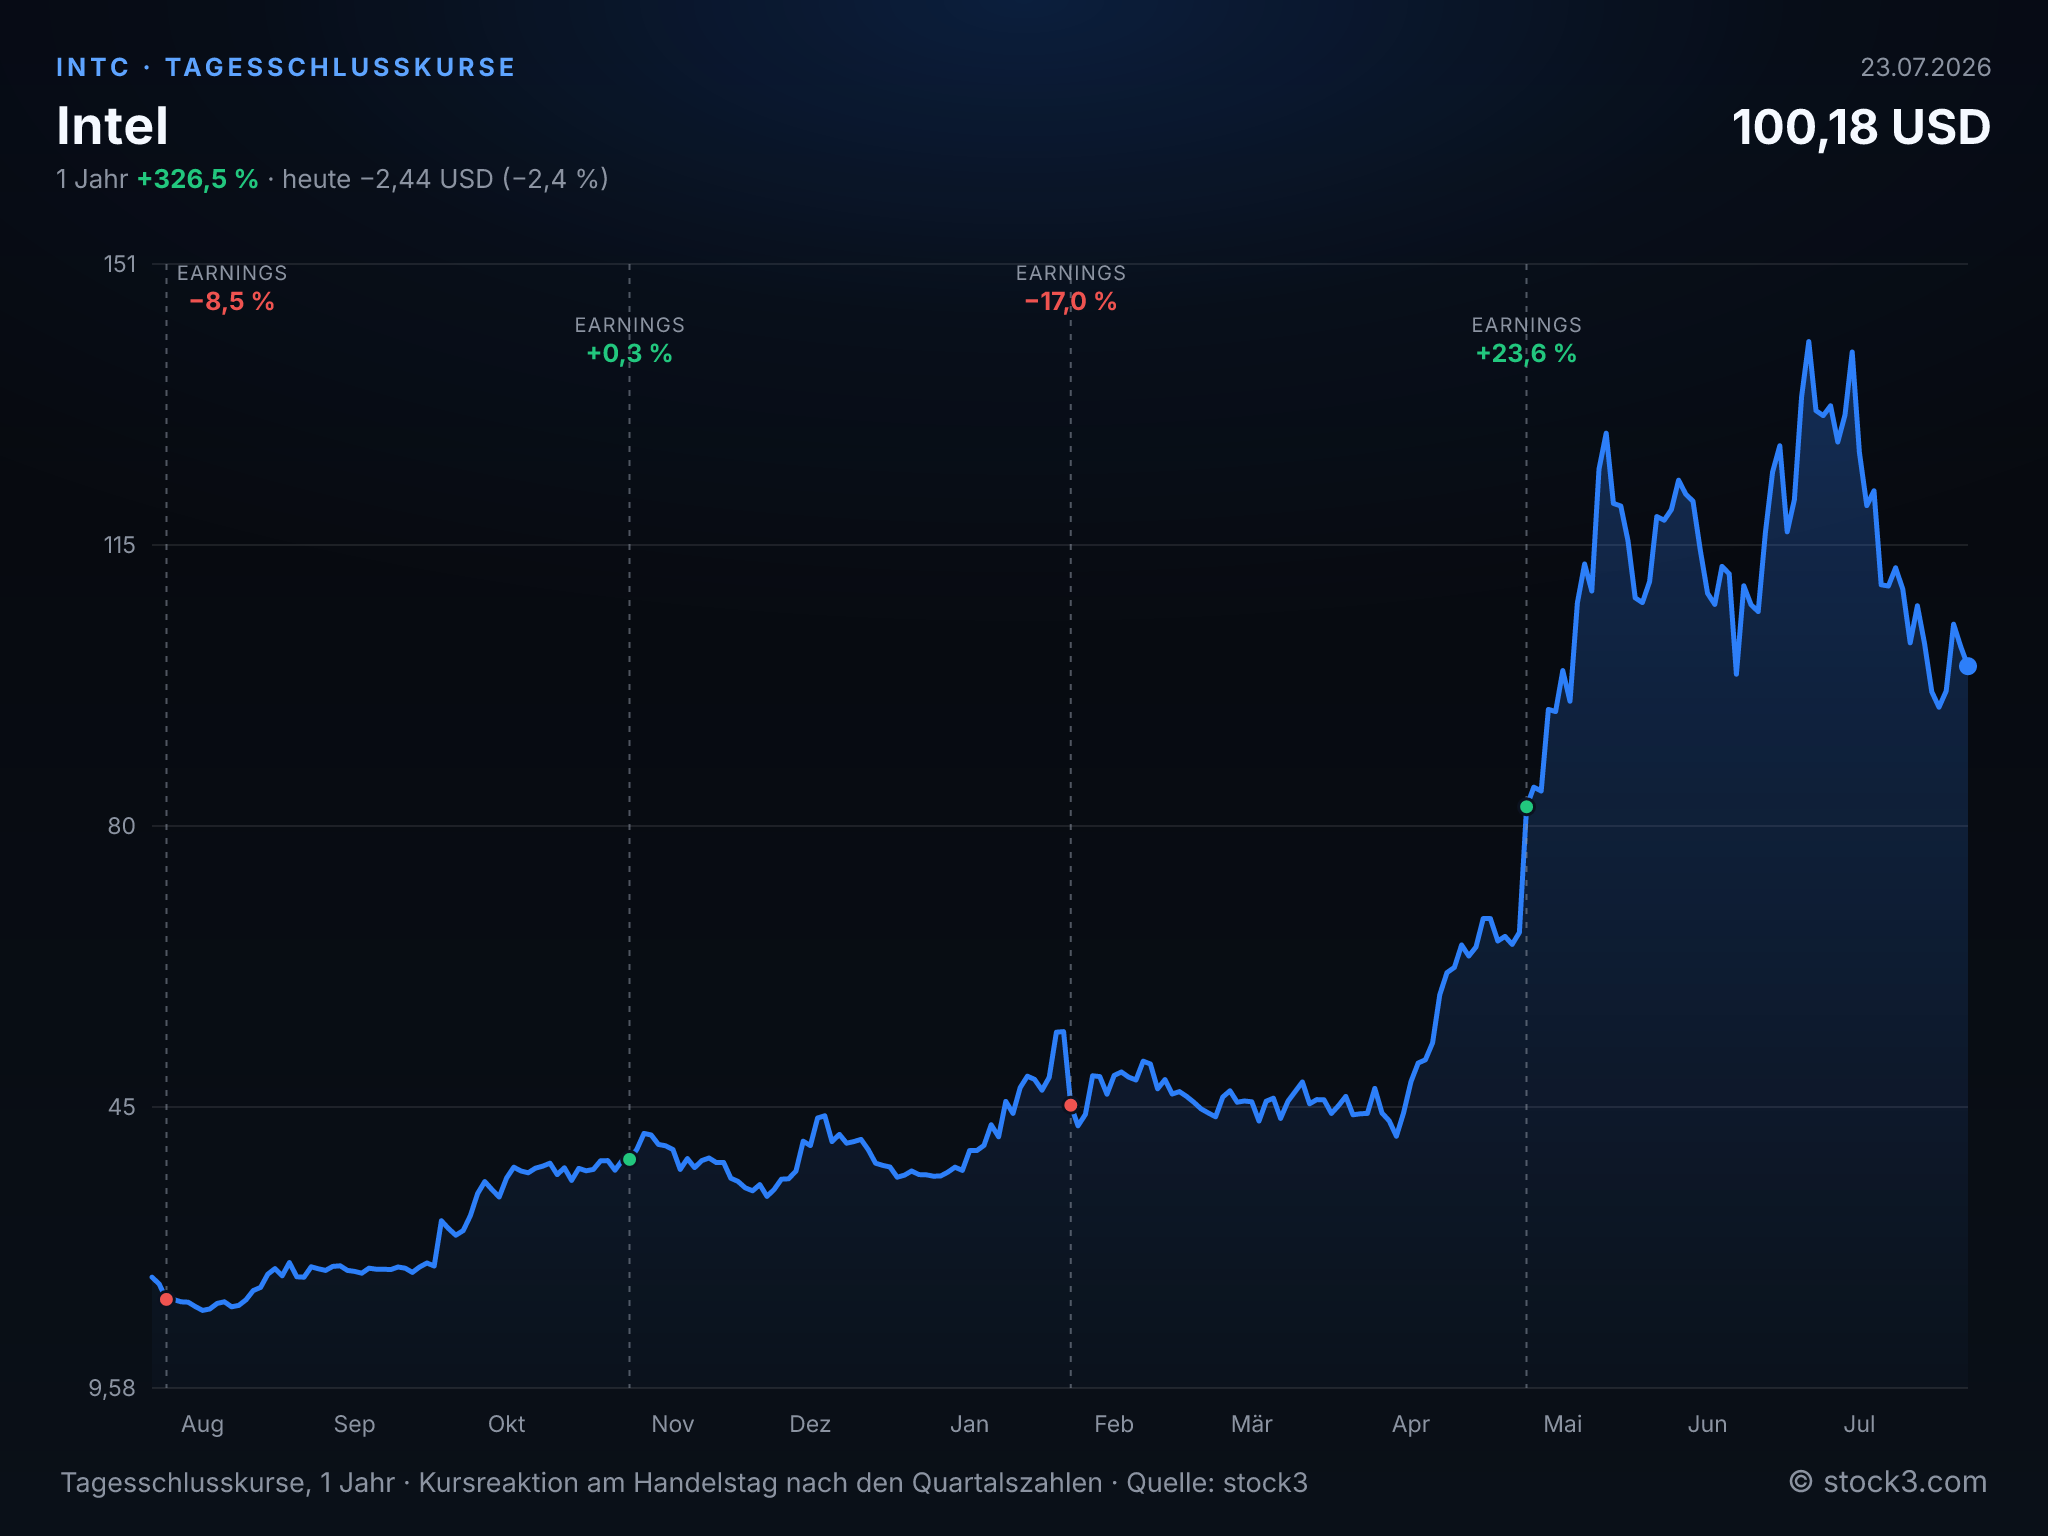Click the green earnings dot near November
Image resolution: width=2048 pixels, height=1536 pixels.
tap(629, 1159)
